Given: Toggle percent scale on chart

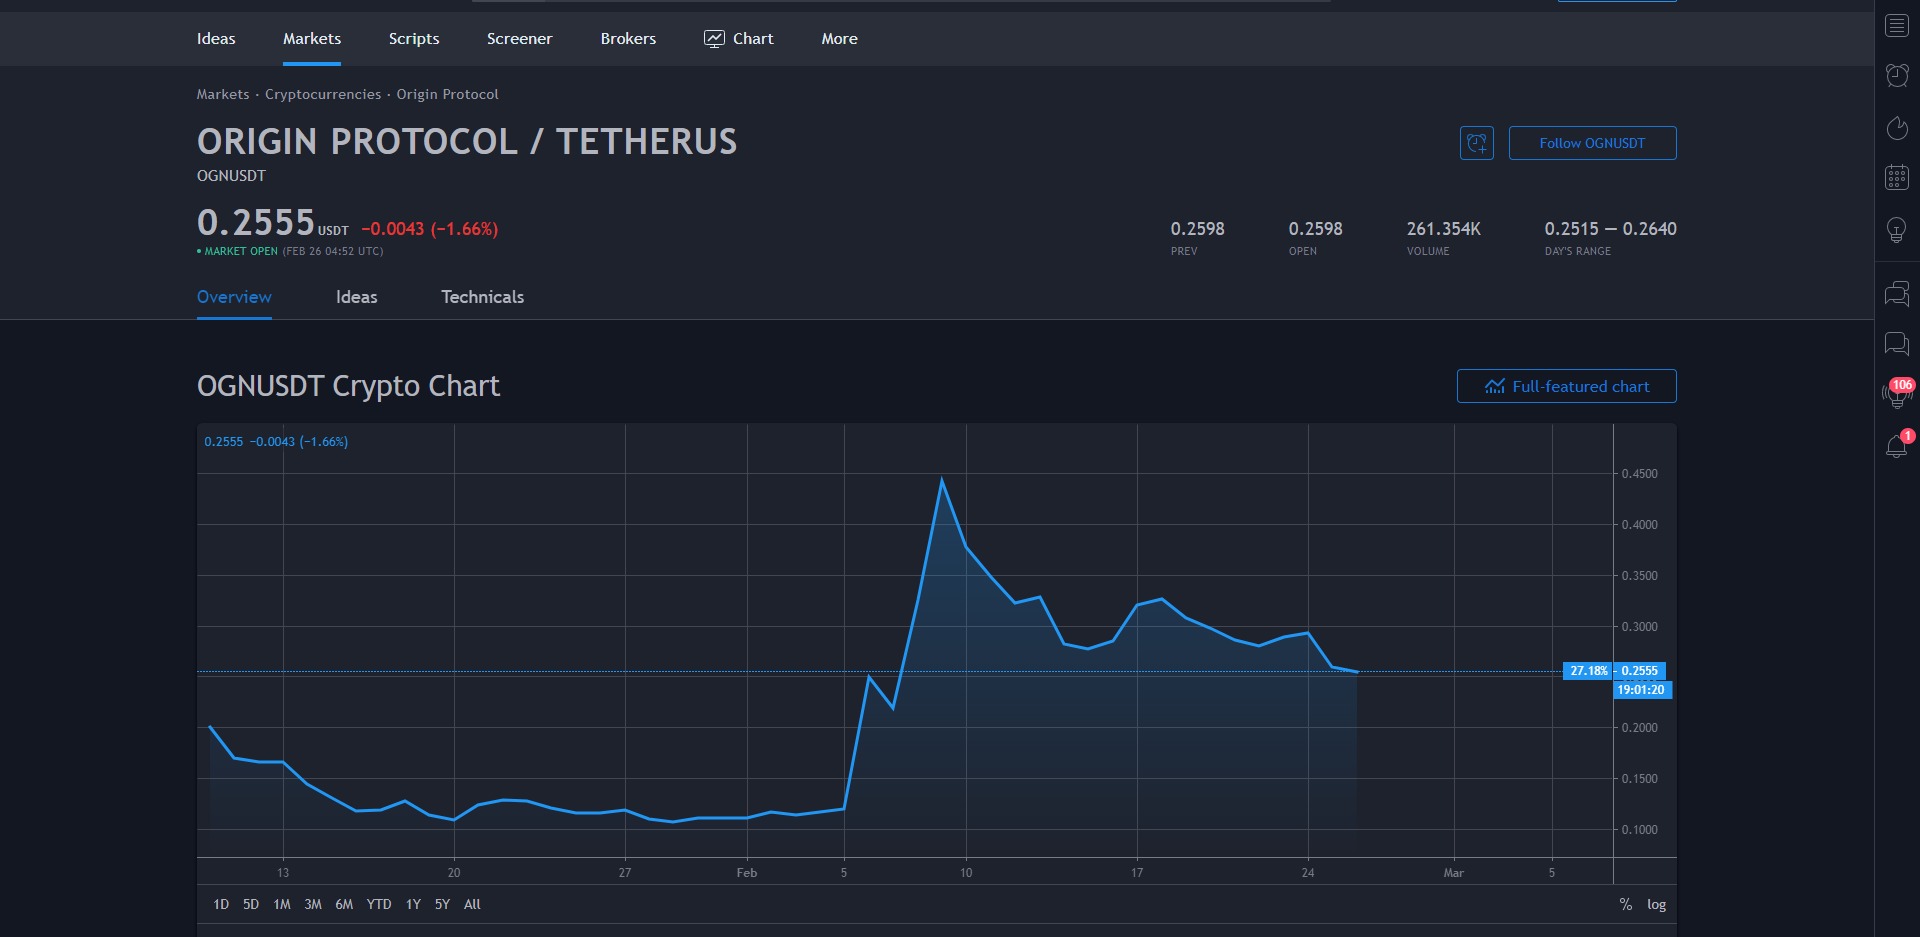Looking at the screenshot, I should (1626, 904).
